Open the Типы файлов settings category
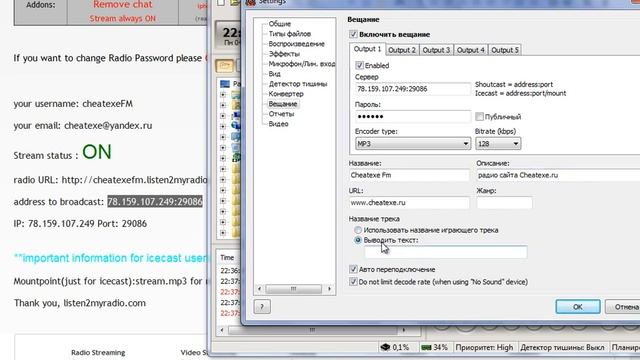The image size is (640, 360). pos(289,34)
